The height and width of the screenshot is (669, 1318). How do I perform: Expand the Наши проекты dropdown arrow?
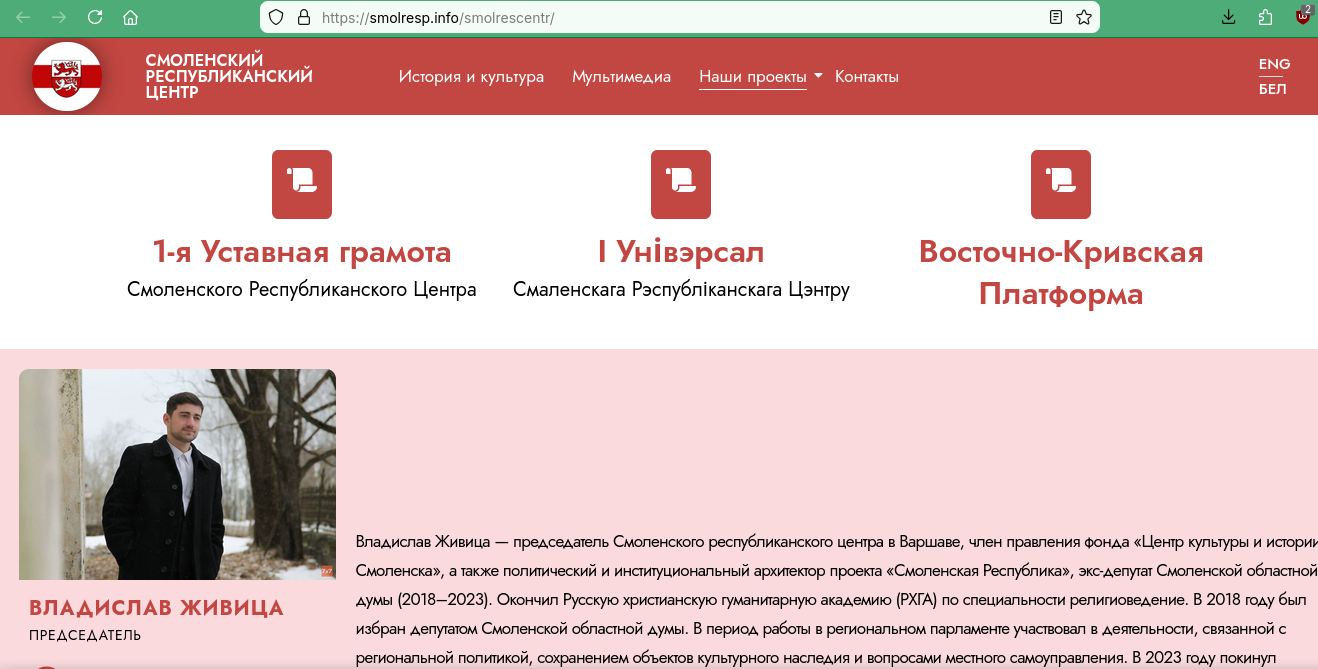coord(818,76)
